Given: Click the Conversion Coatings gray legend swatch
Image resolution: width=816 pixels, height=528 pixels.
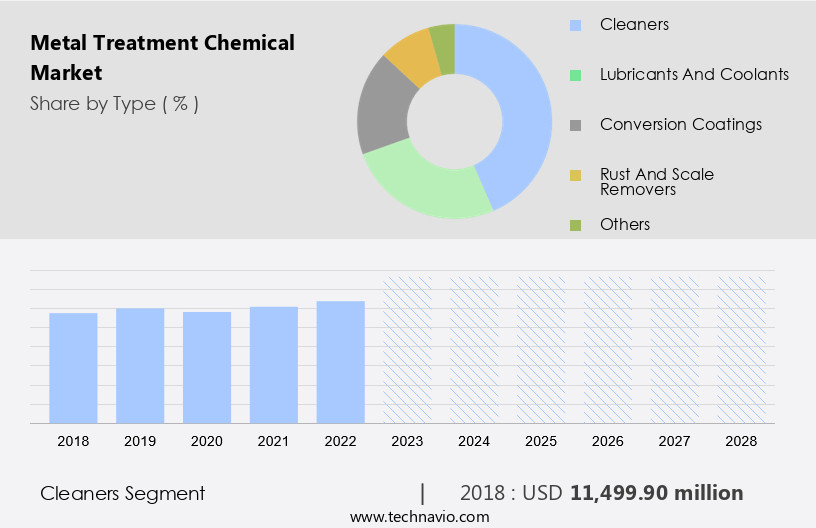Looking at the screenshot, I should tap(575, 125).
